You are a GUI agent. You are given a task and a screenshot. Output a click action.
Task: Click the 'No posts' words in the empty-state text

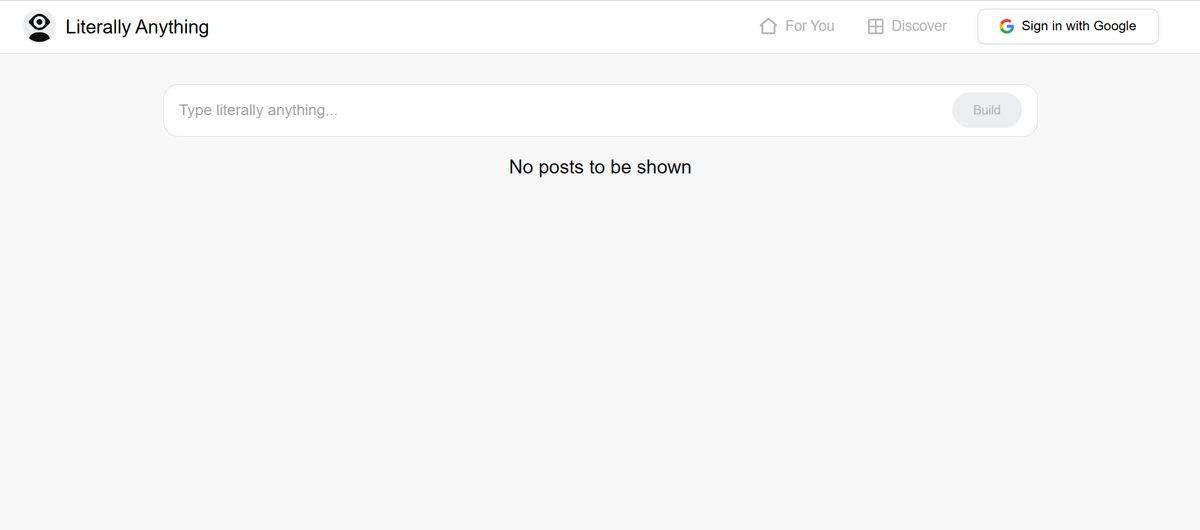pos(546,167)
